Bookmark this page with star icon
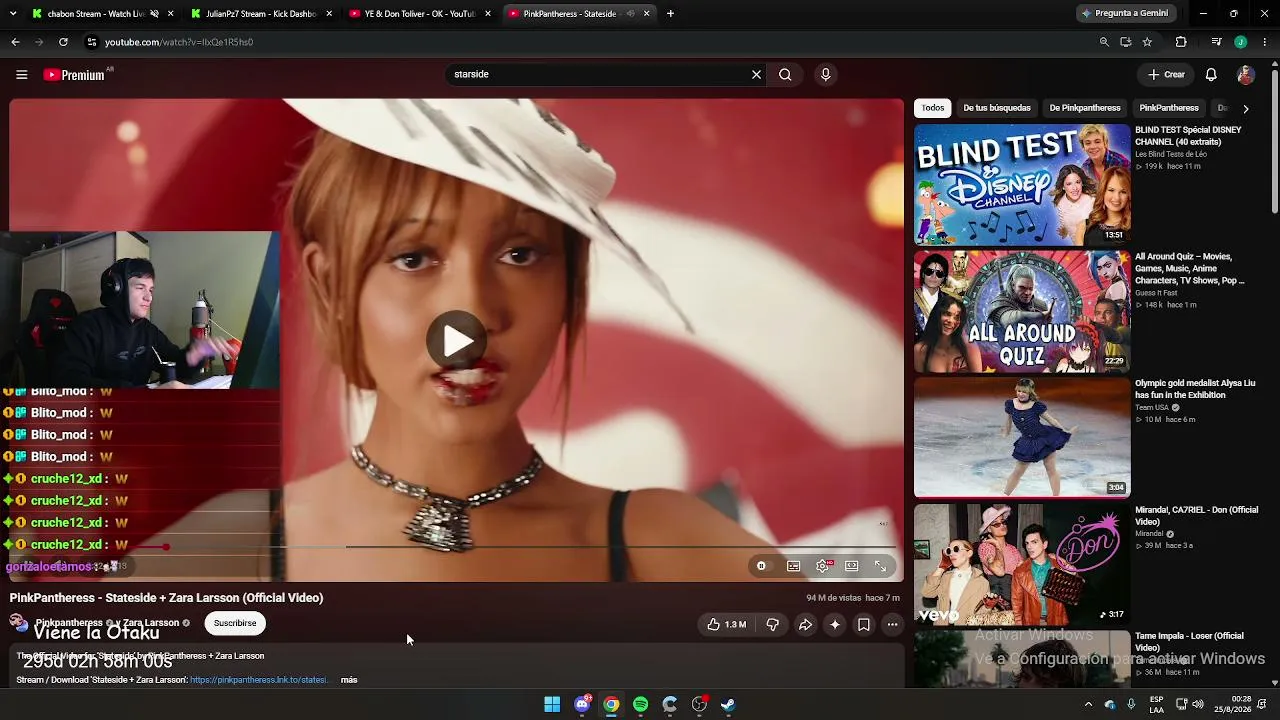 (x=1147, y=42)
